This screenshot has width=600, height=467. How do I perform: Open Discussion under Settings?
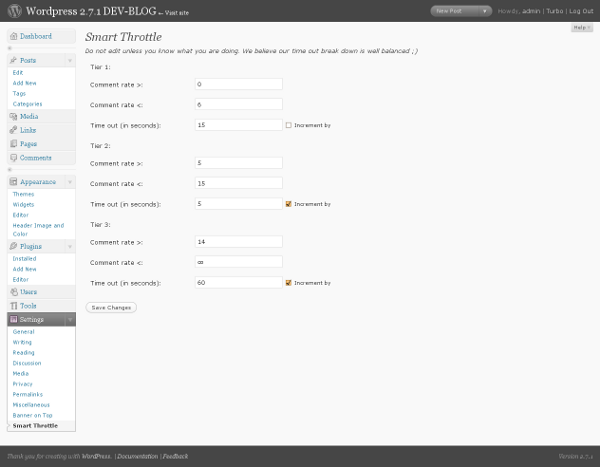click(x=27, y=363)
